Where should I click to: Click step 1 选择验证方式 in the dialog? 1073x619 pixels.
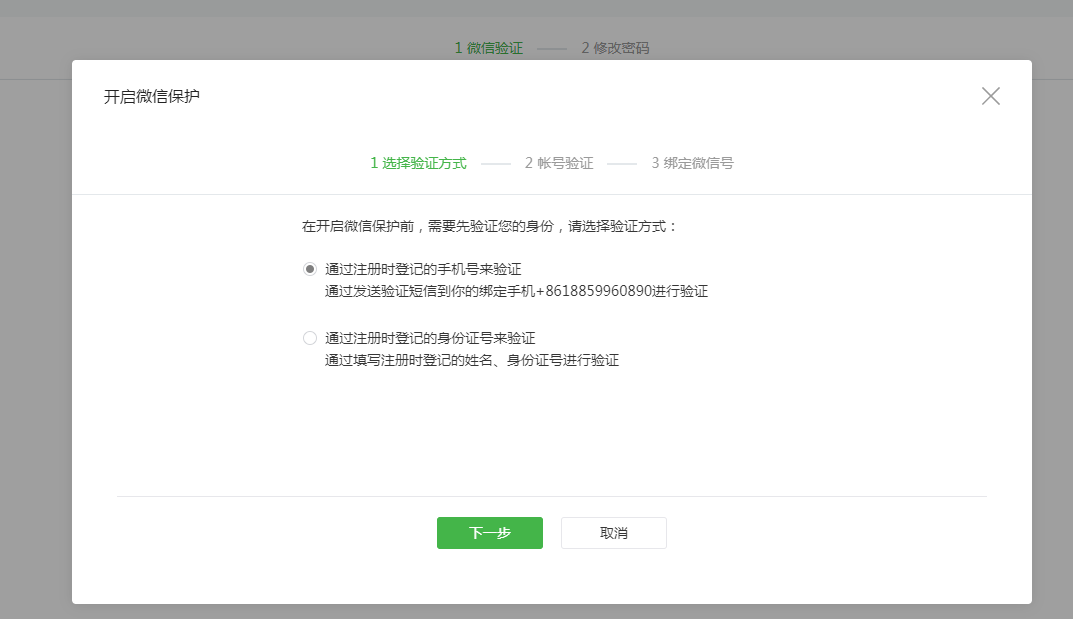tap(418, 163)
